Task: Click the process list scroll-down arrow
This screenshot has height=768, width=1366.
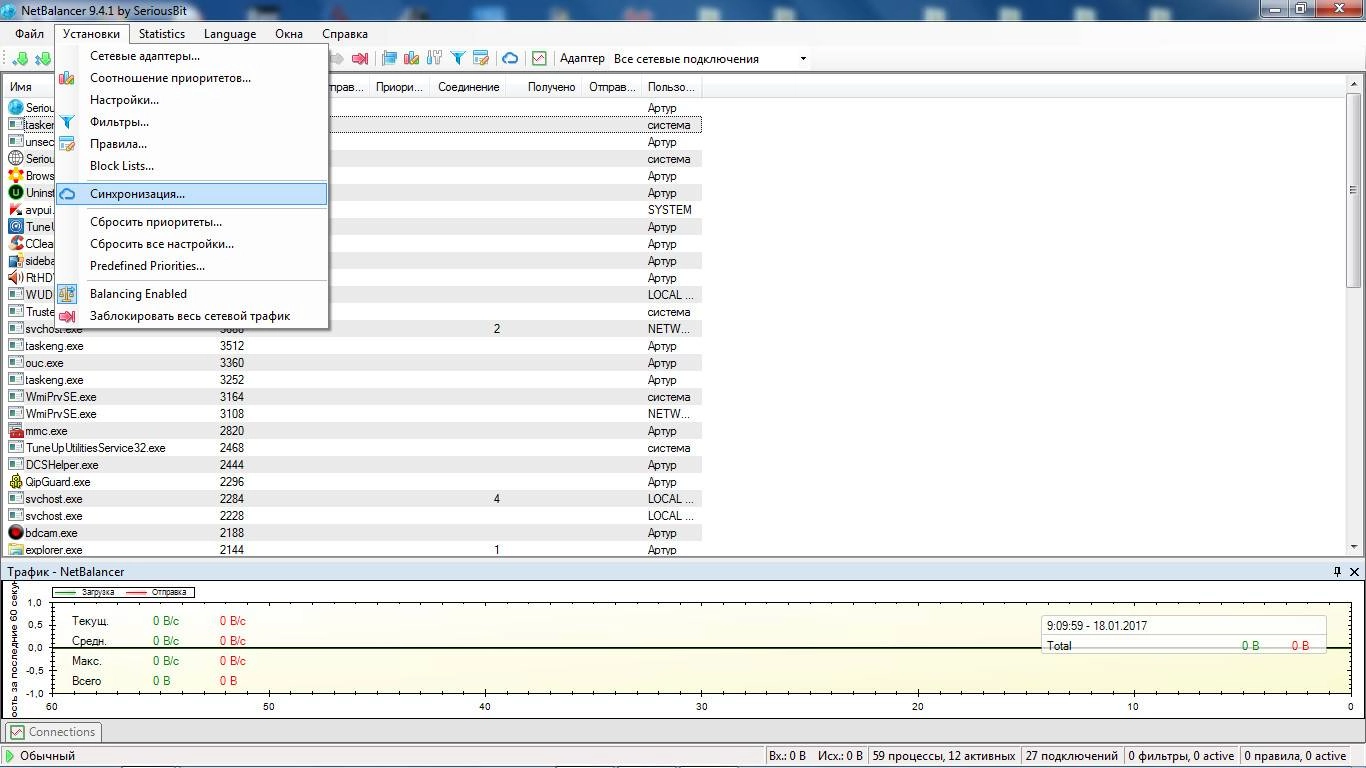Action: coord(1354,547)
